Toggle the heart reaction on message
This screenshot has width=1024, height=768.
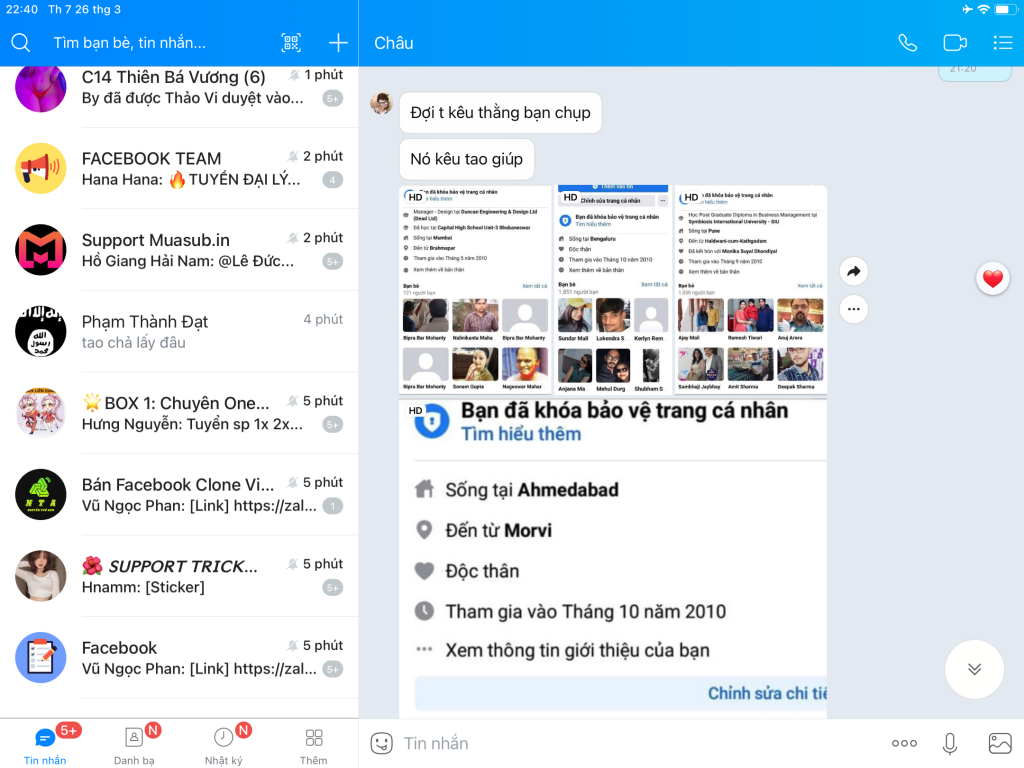click(992, 279)
